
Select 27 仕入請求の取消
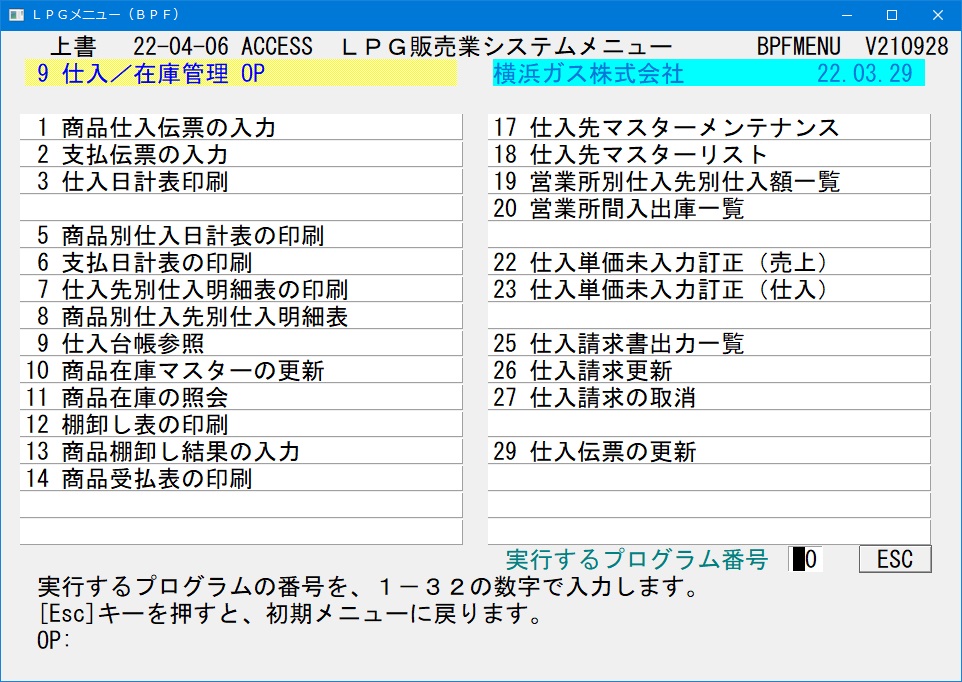[709, 397]
